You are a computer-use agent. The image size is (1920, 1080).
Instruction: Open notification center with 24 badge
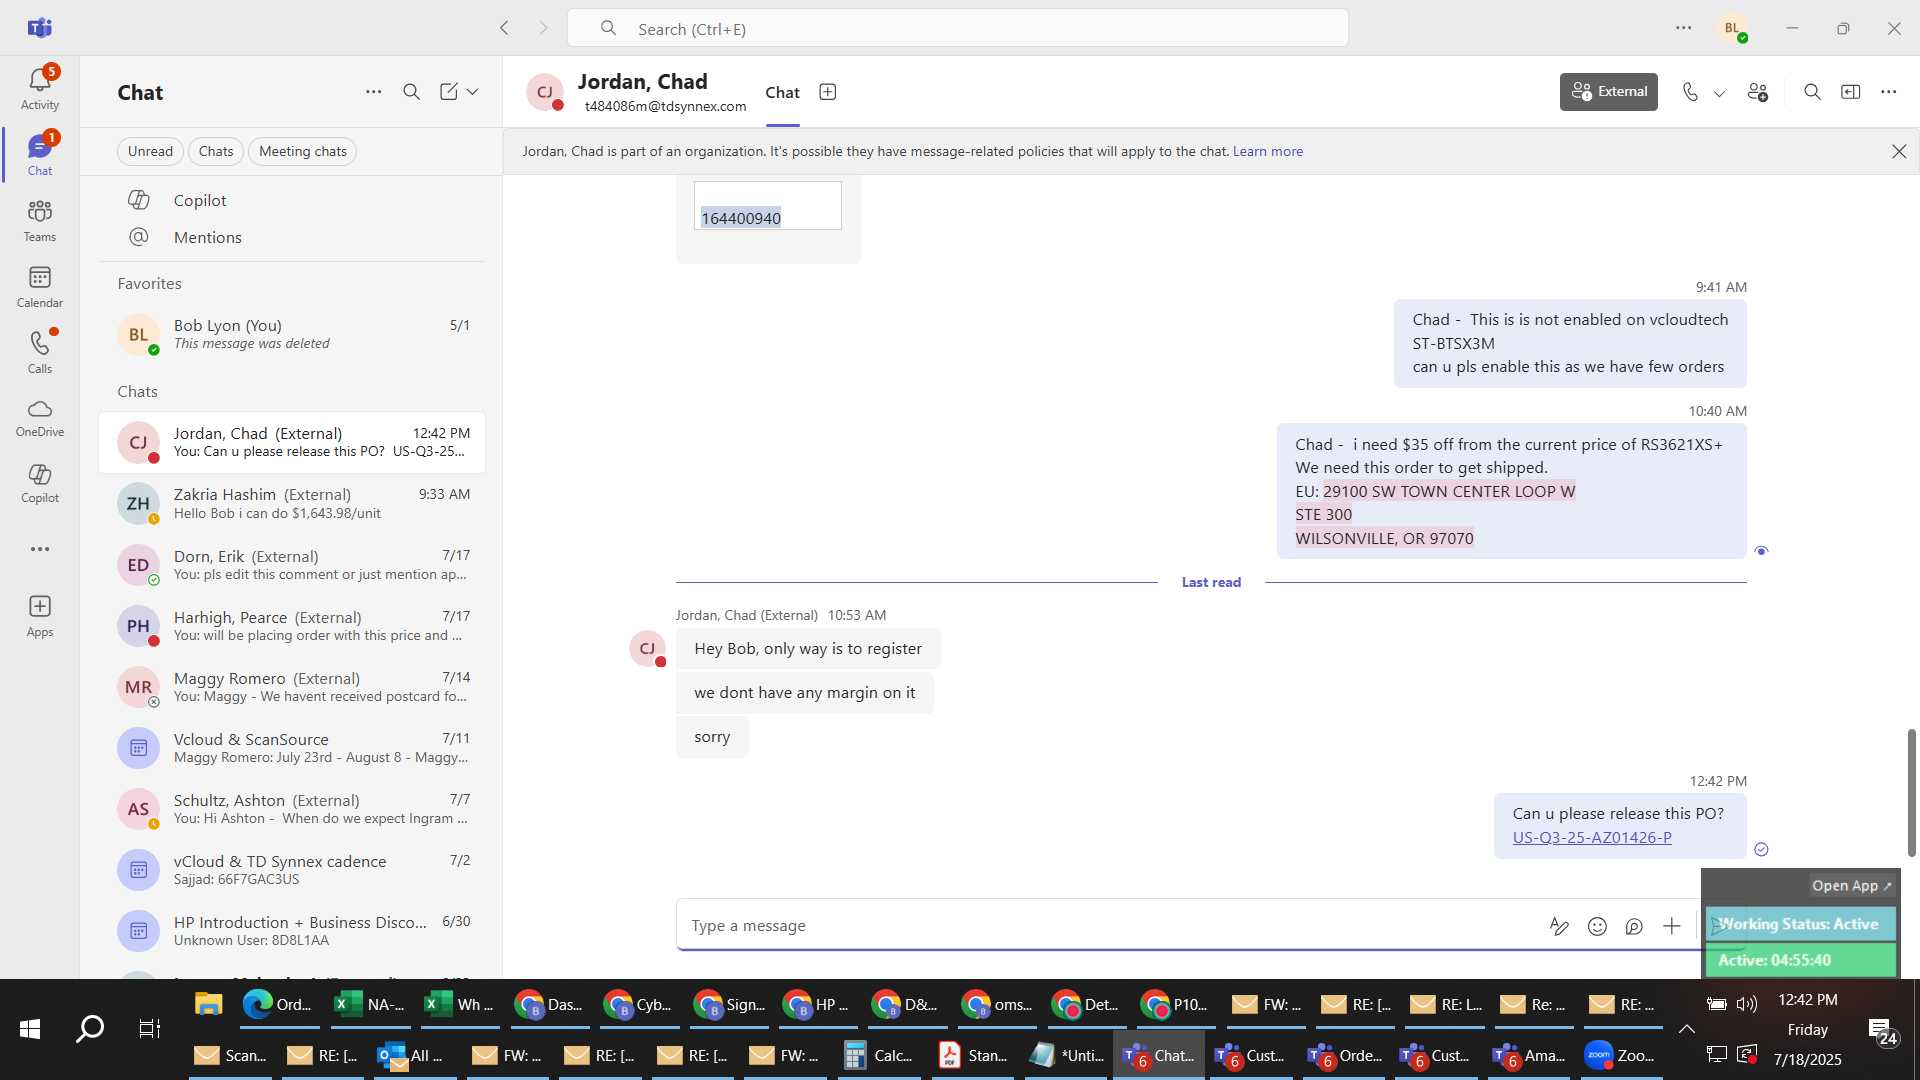pyautogui.click(x=1881, y=1031)
